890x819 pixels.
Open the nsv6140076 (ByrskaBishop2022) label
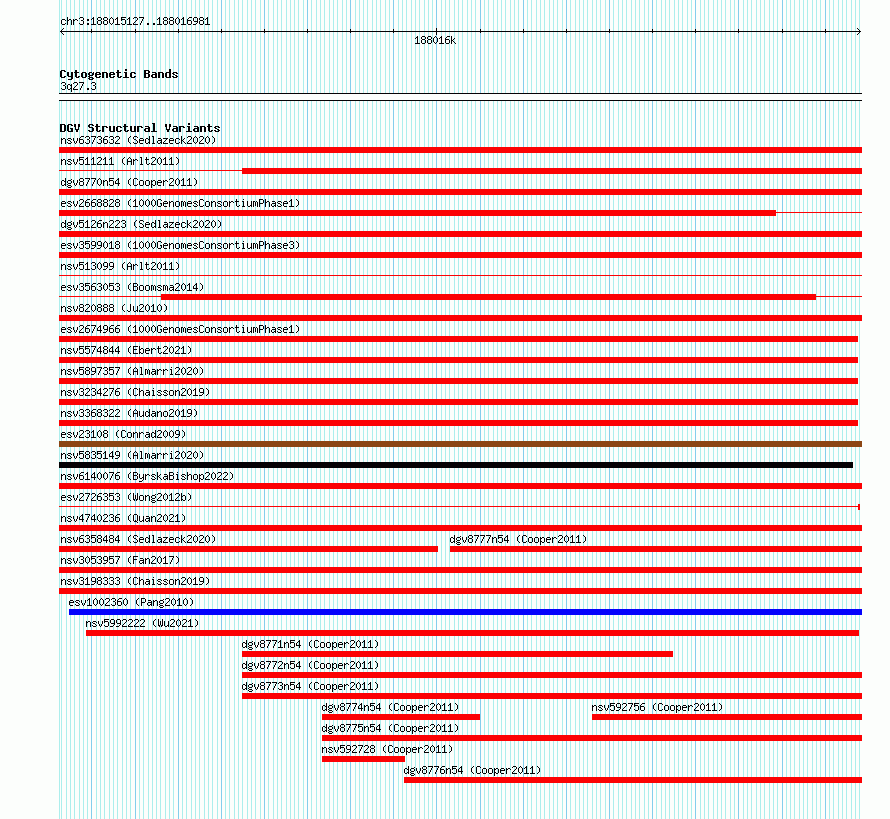coord(147,476)
